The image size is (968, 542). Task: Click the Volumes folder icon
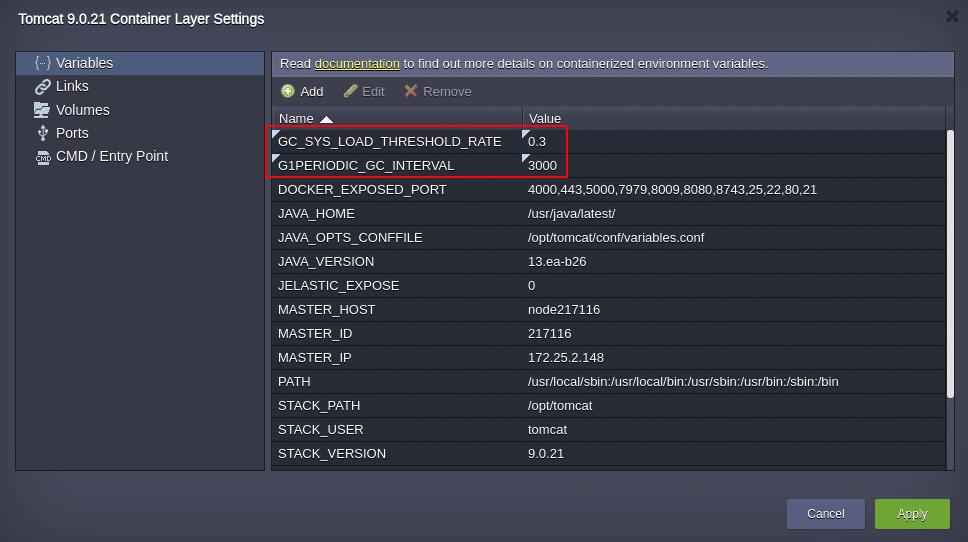click(42, 110)
